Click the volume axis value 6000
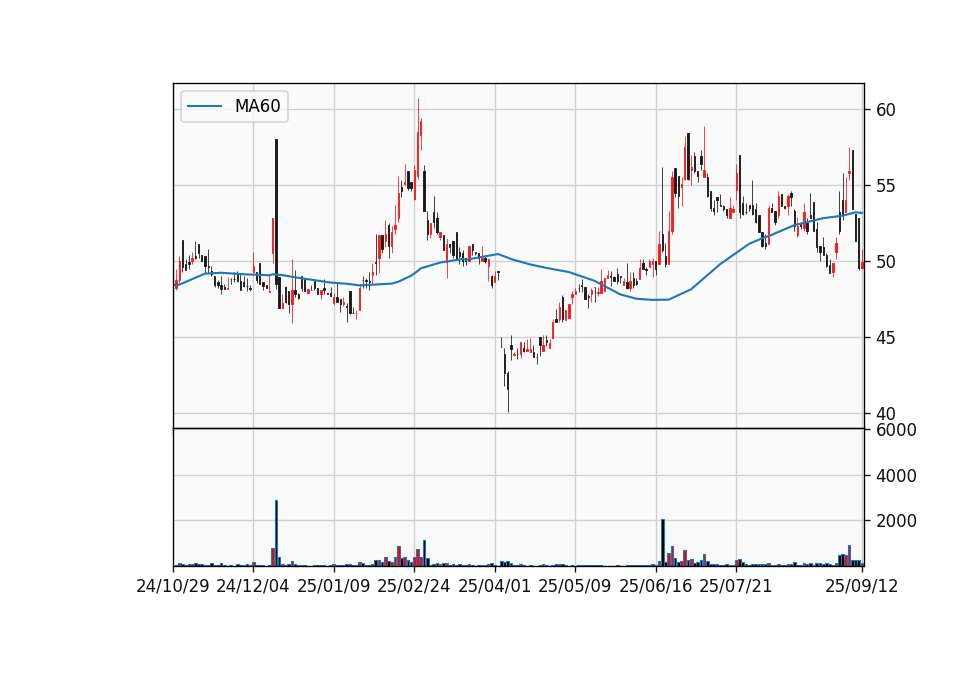This screenshot has width=960, height=690. click(896, 430)
